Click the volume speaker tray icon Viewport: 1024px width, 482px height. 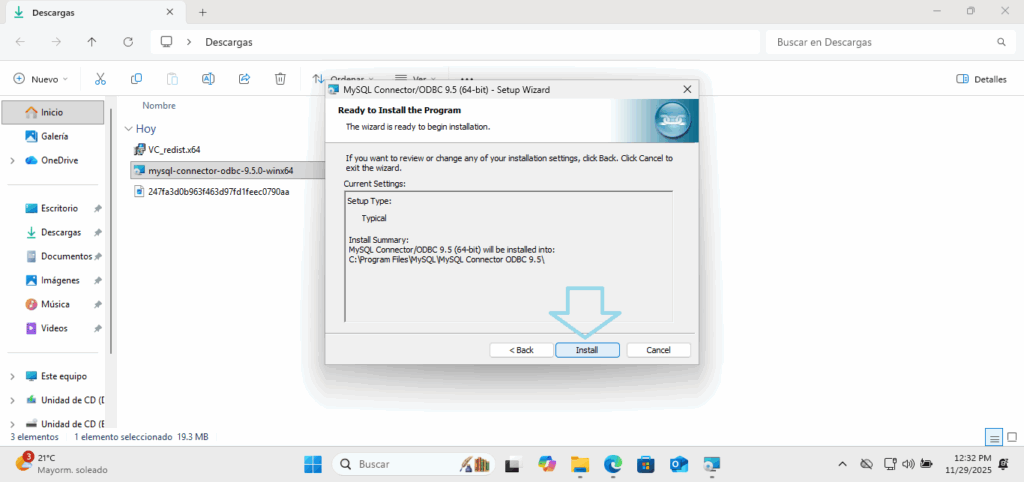click(908, 464)
